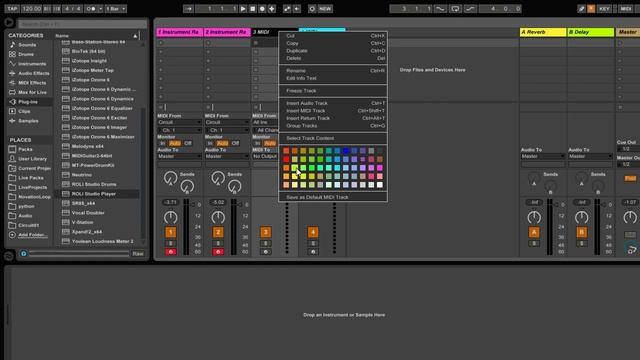Screen dimensions: 640x360
Task: Click the MIDI map mode switch
Action: coord(625,9)
